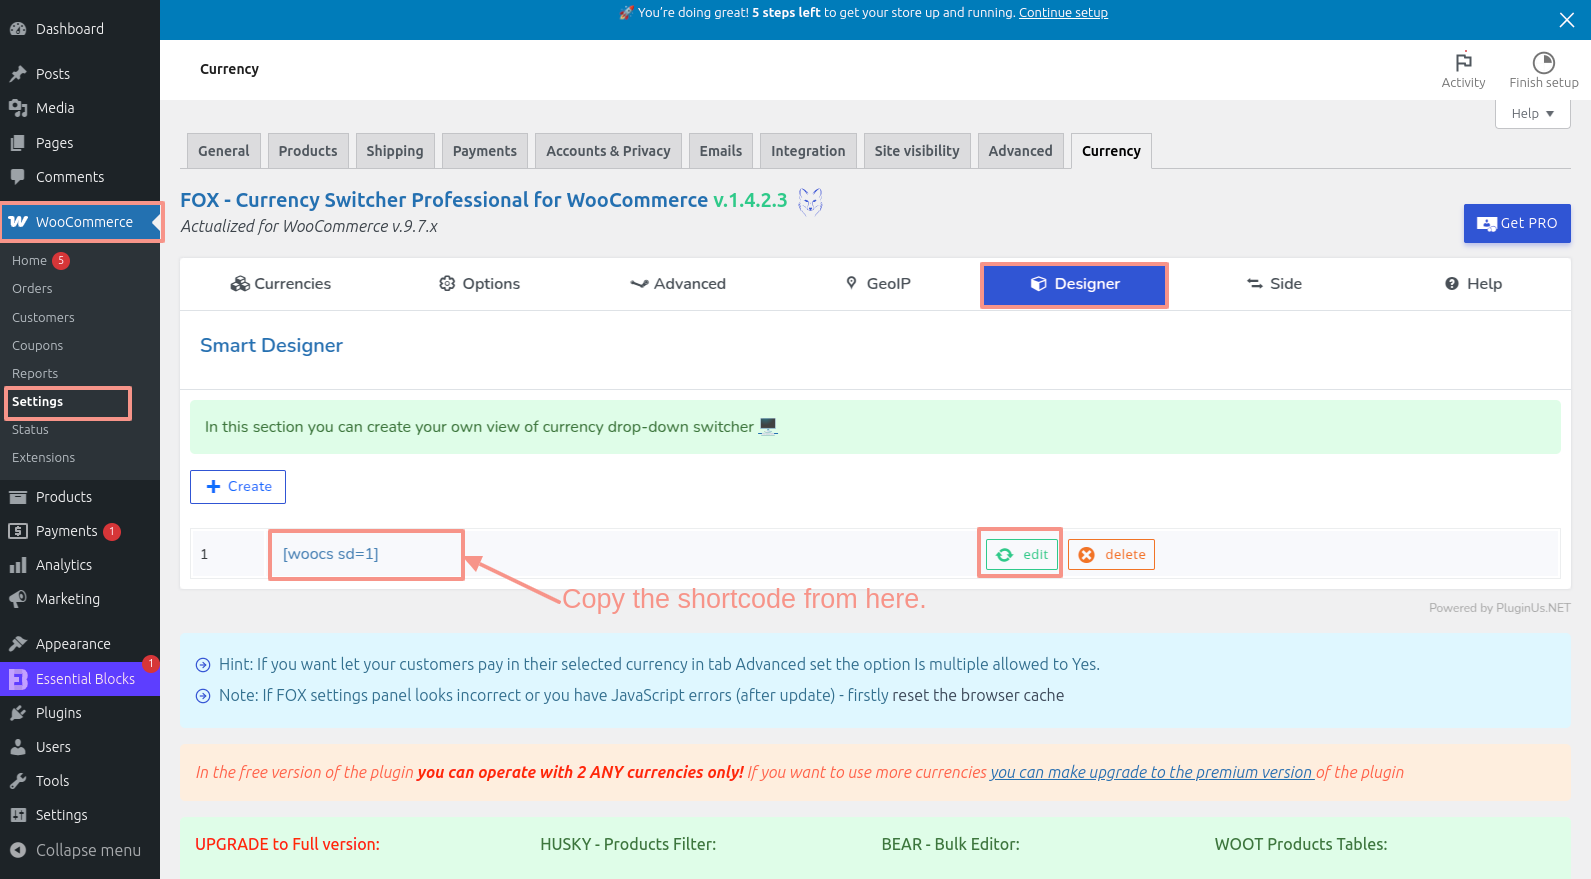Switch to Integration tab
1591x879 pixels.
[x=808, y=151]
